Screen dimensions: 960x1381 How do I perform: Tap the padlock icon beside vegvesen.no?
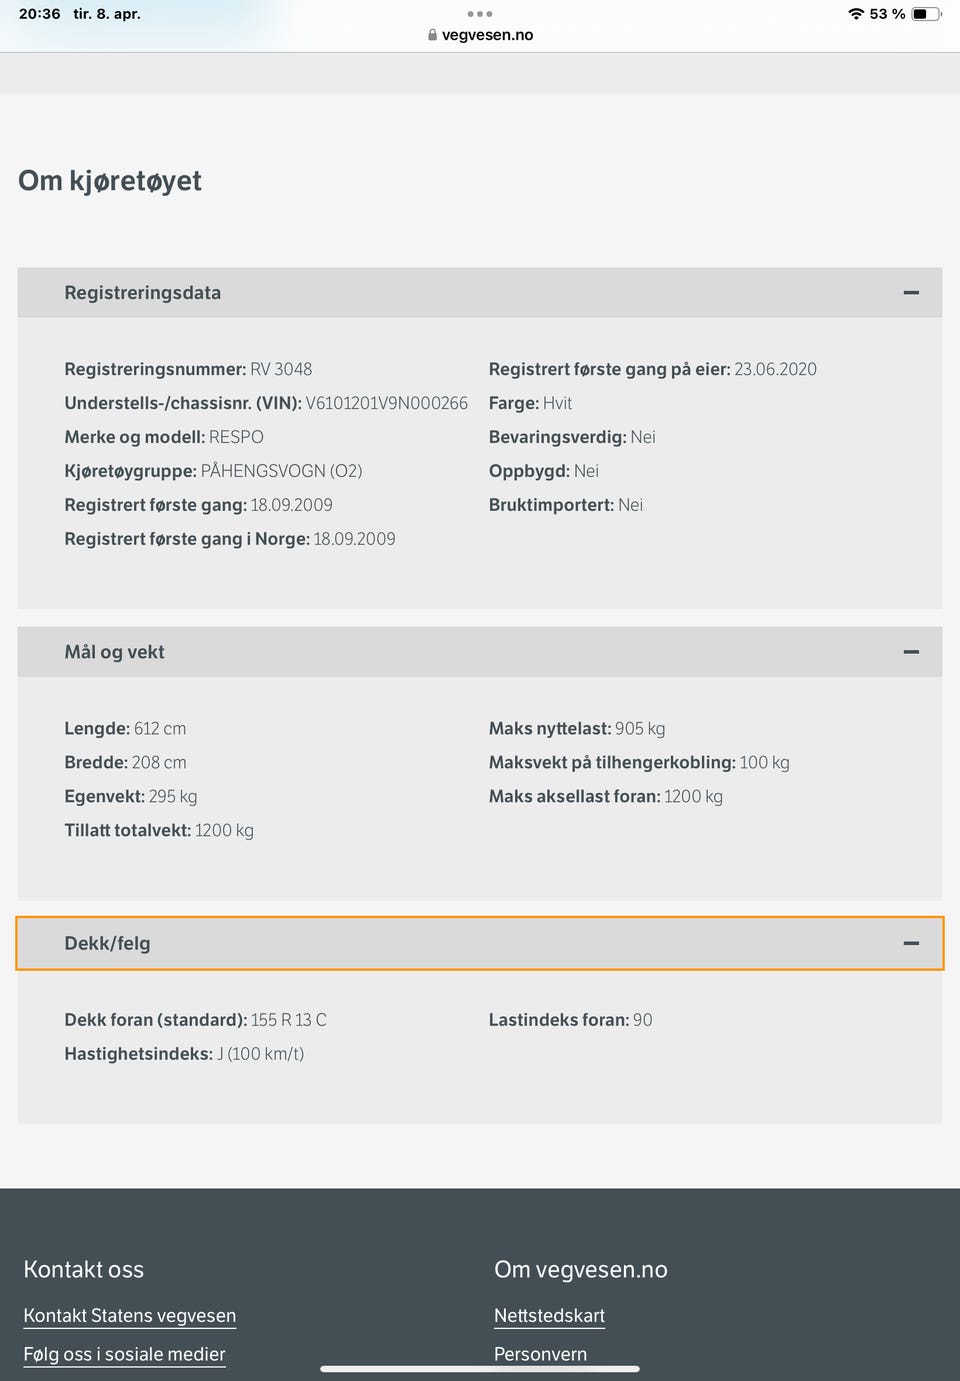432,35
